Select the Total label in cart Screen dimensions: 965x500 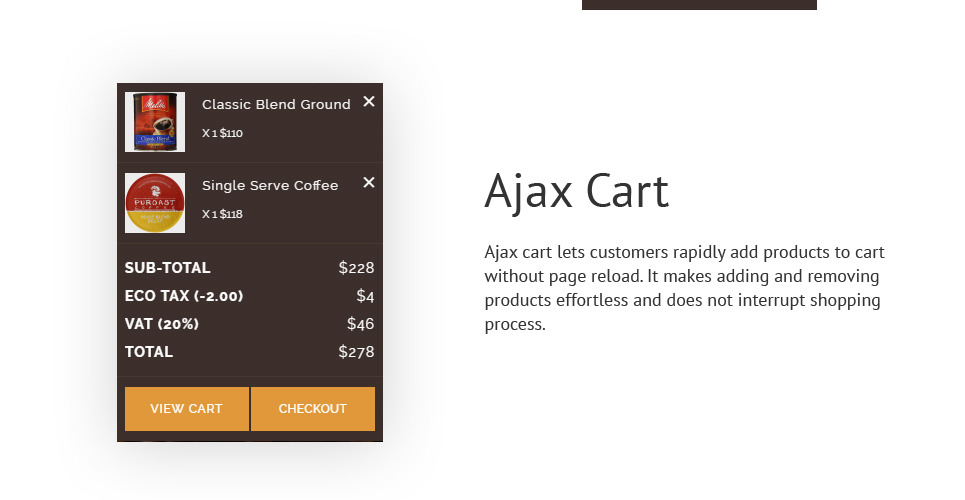coord(149,352)
